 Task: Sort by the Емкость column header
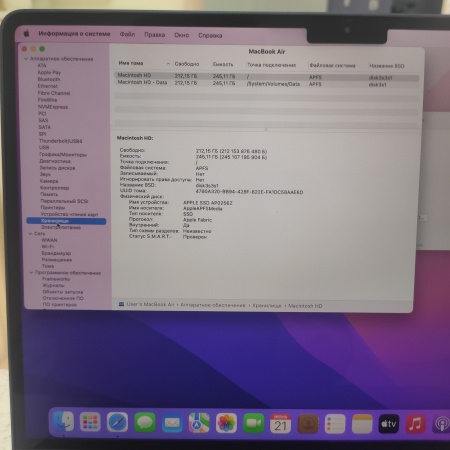[223, 64]
